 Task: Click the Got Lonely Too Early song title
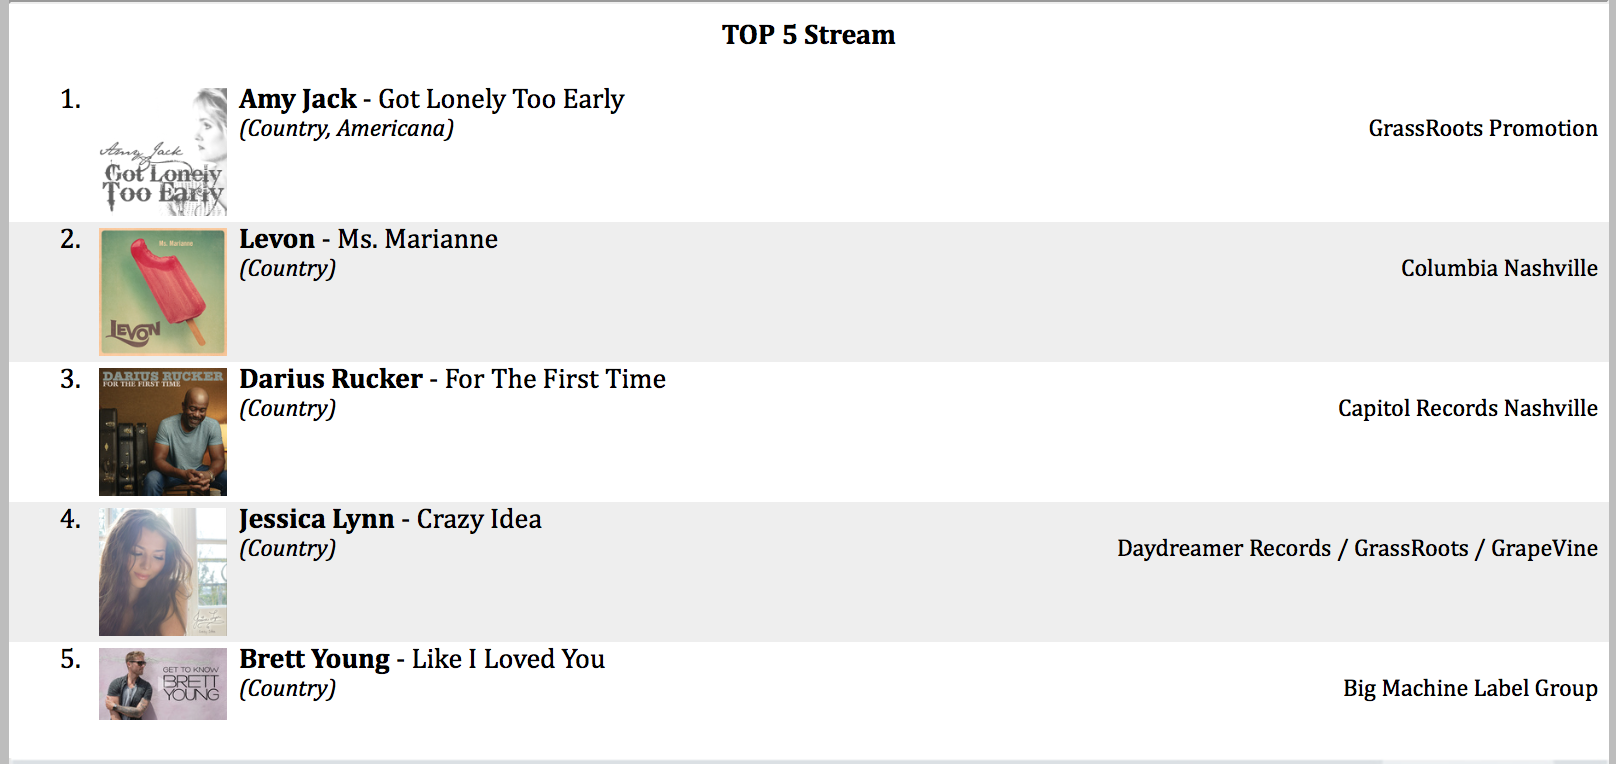pyautogui.click(x=501, y=99)
